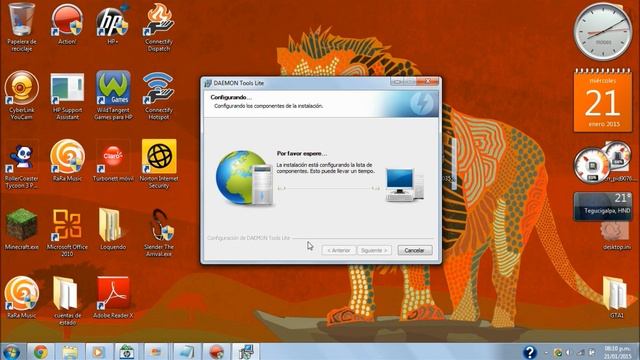Click the notepad-style taskbar icon
The width and height of the screenshot is (640, 360).
[187, 352]
